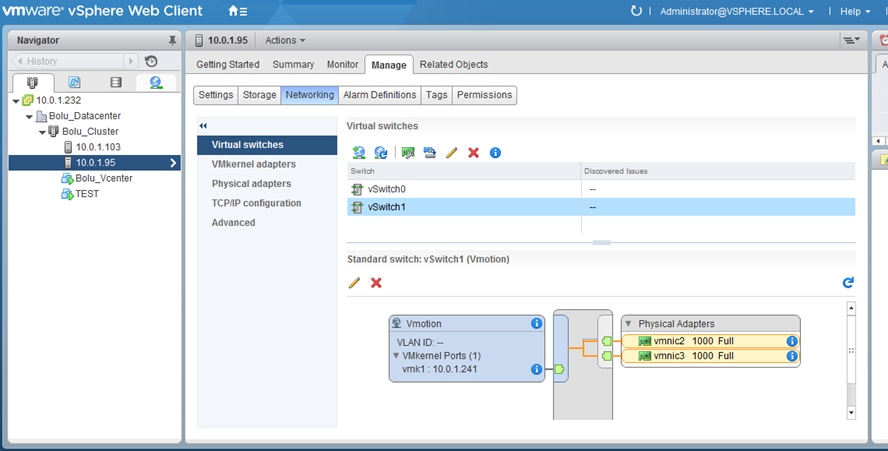Viewport: 888px width, 451px height.
Task: Select the vSwitch1 row in table
Action: [601, 207]
